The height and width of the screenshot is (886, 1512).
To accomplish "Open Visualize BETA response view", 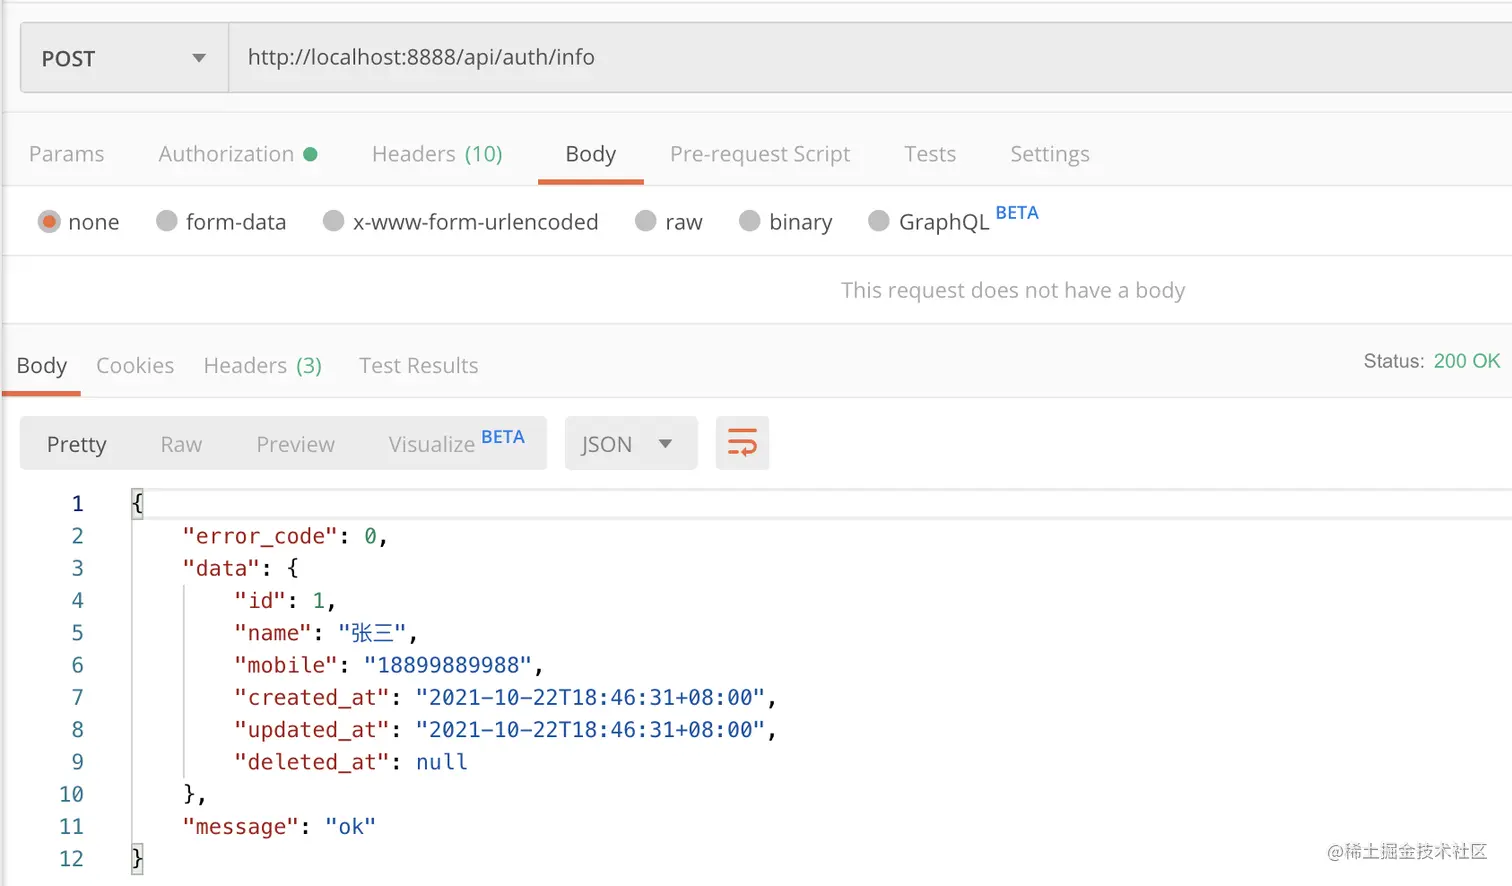I will pos(456,442).
